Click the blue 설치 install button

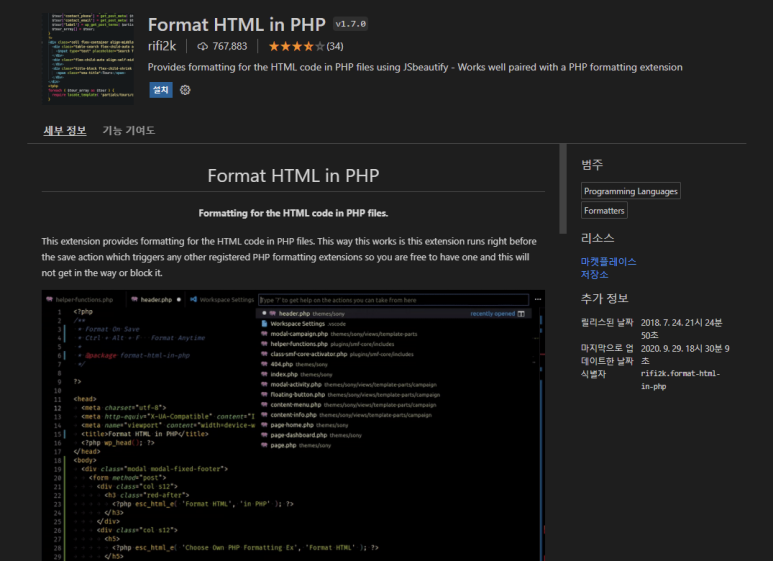(x=161, y=90)
